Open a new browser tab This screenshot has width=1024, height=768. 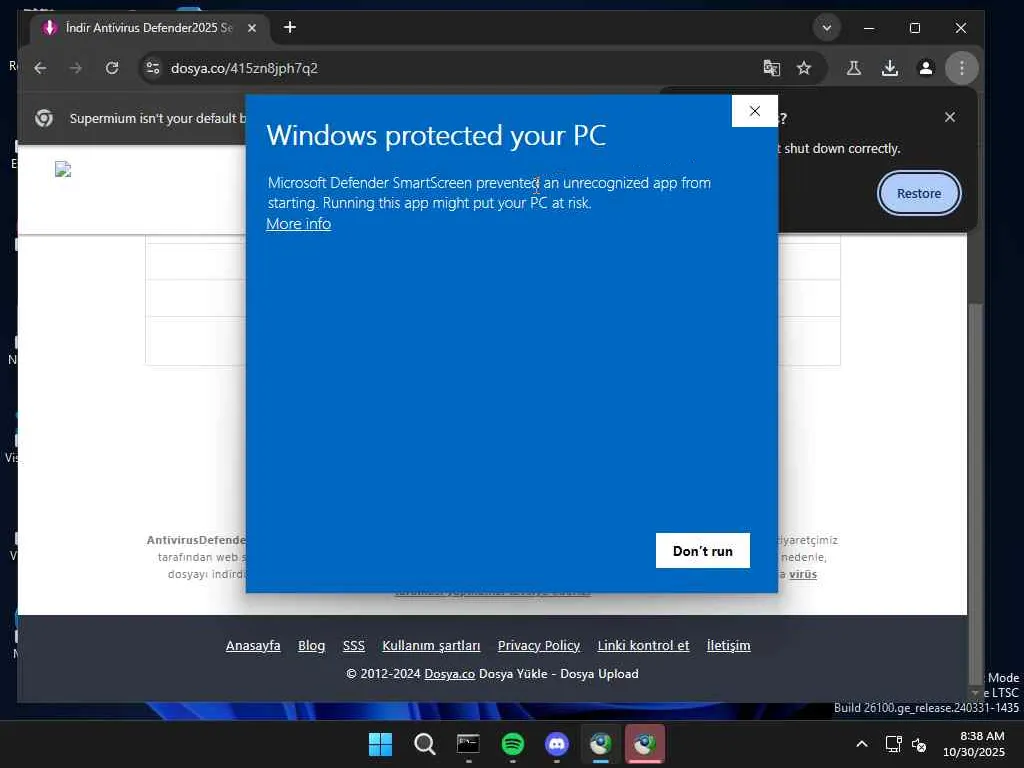pos(290,27)
